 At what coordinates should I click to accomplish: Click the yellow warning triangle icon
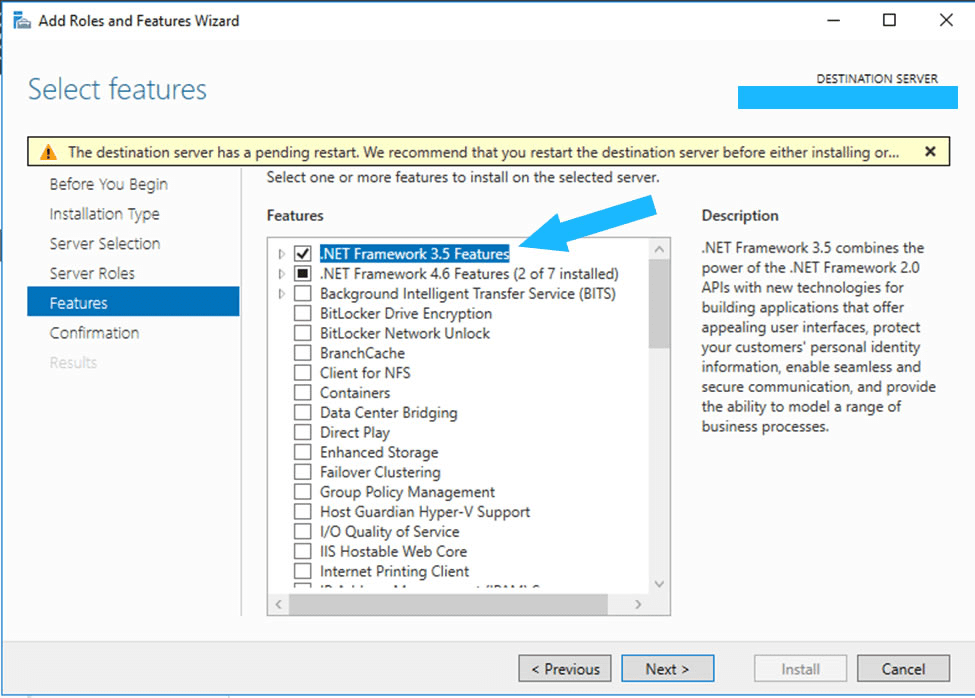(x=48, y=152)
